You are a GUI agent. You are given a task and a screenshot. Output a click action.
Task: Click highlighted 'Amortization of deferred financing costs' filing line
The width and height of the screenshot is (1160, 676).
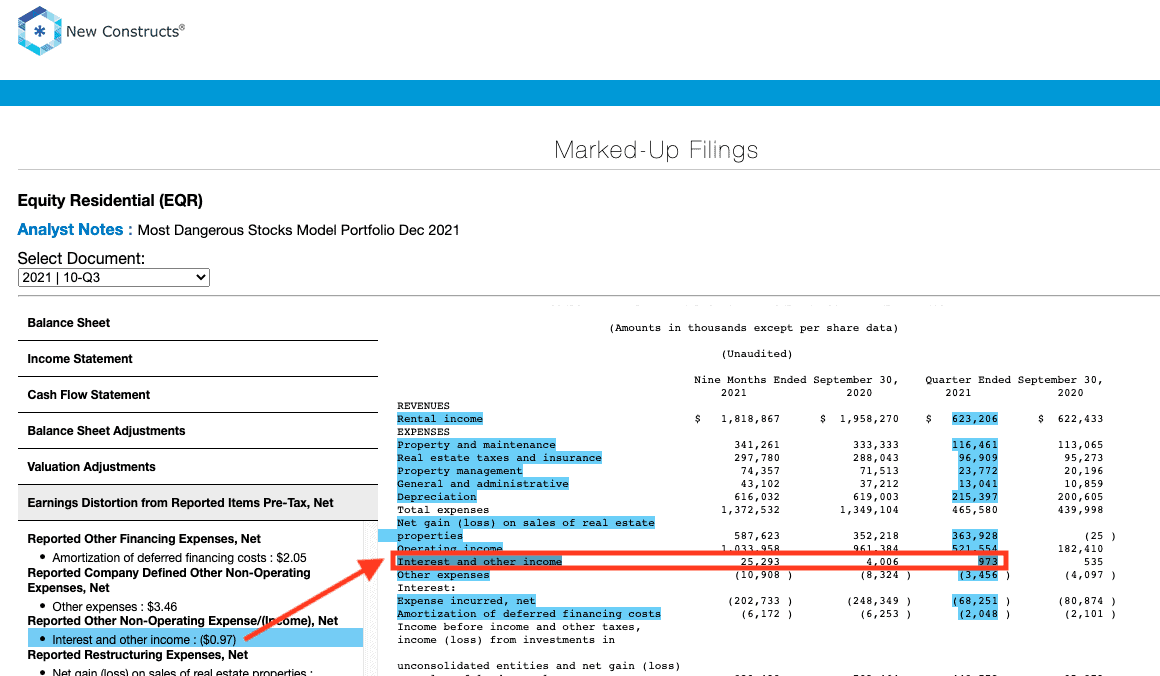(x=529, y=614)
